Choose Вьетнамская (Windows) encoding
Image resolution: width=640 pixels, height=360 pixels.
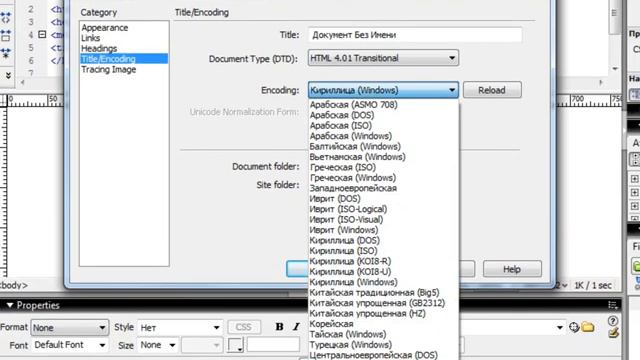coord(384,157)
